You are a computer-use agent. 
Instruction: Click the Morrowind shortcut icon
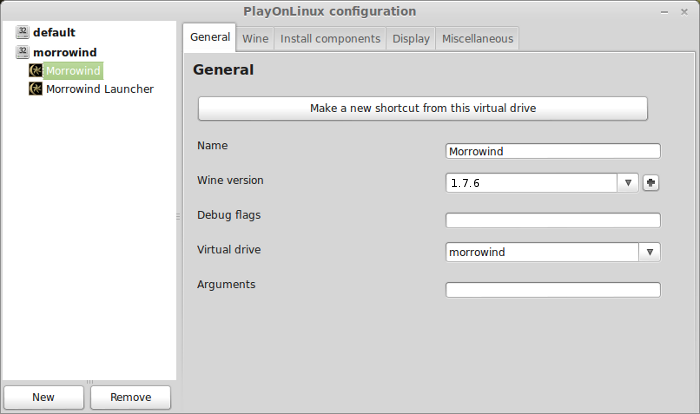[35, 70]
